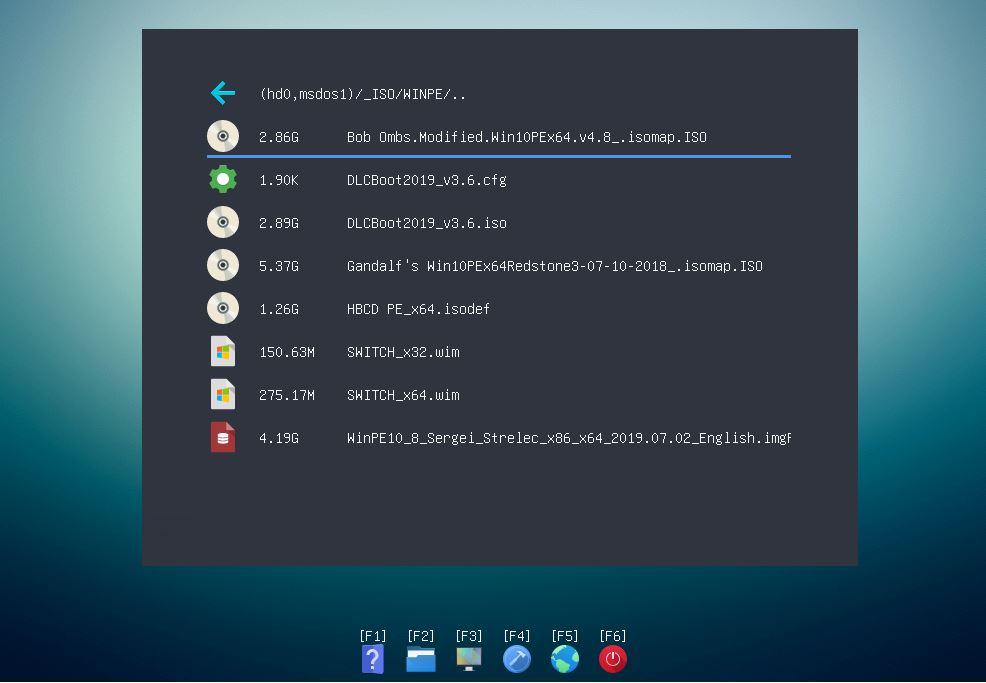Select DLCBoot2019_v3.6.cfg file name
This screenshot has width=986, height=683.
[x=426, y=180]
